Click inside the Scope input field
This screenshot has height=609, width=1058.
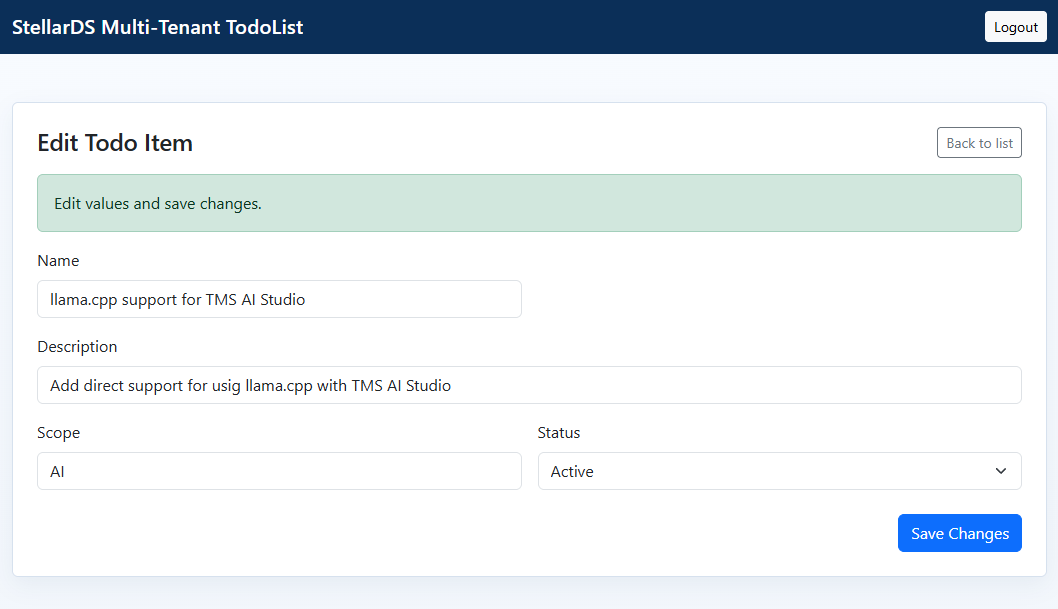point(279,471)
